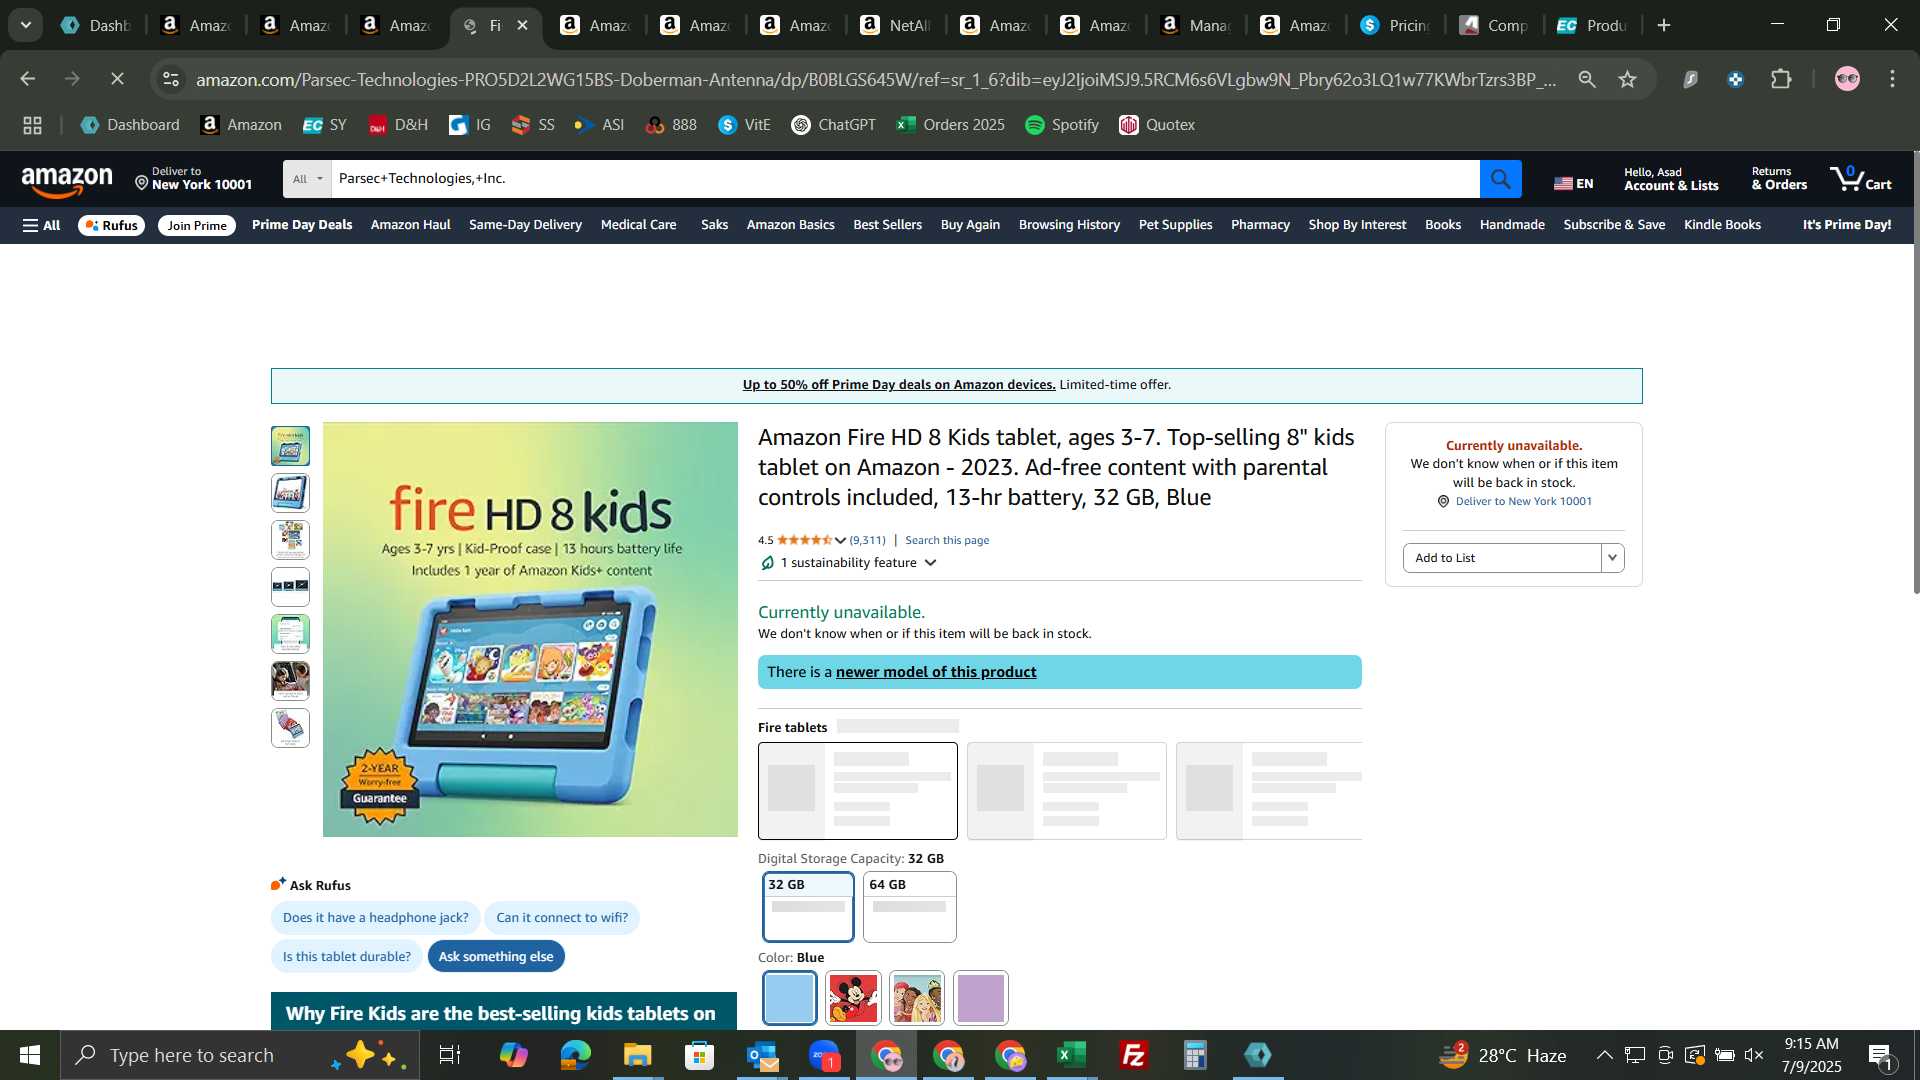The height and width of the screenshot is (1080, 1920).
Task: Open ChatGPT bookmark
Action: (x=833, y=125)
